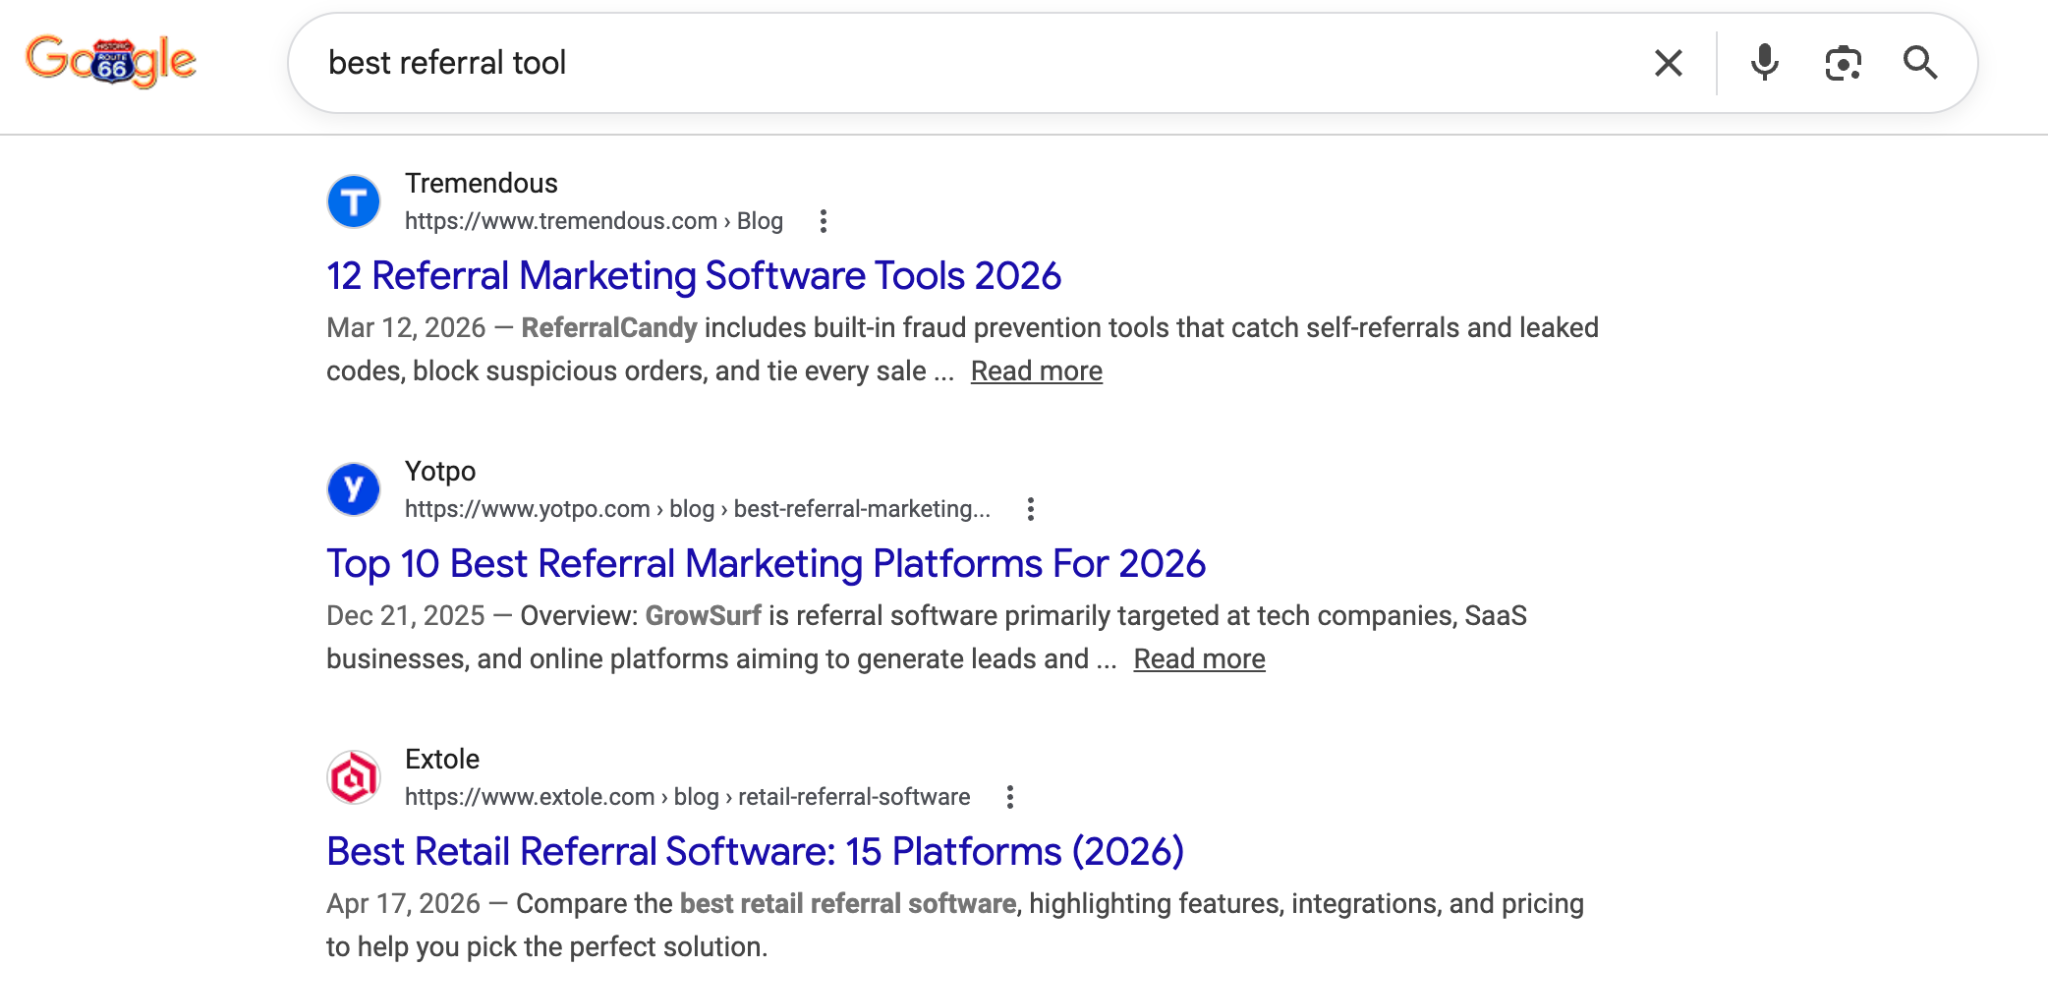The width and height of the screenshot is (2048, 1006).
Task: Select the Yotpo site name
Action: tap(440, 472)
